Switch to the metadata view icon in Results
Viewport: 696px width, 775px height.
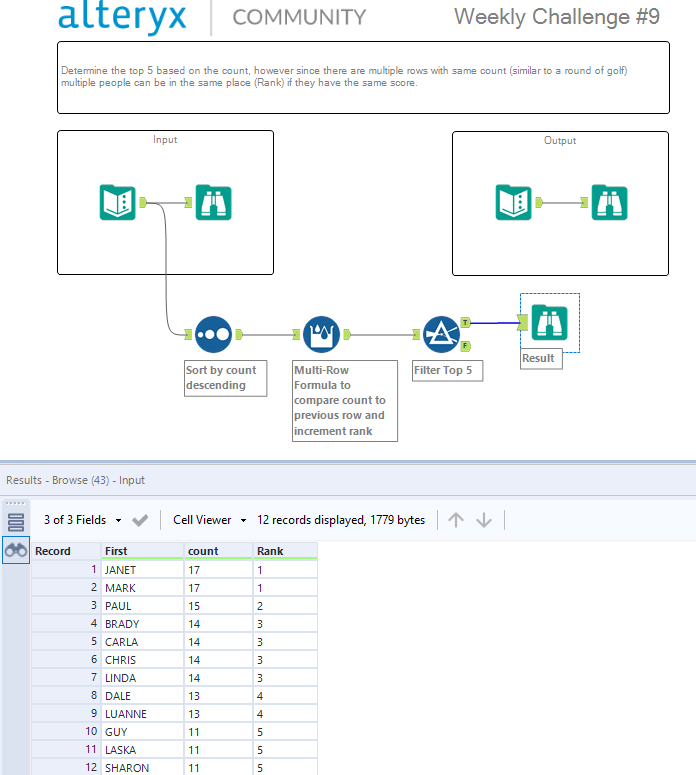click(x=16, y=522)
